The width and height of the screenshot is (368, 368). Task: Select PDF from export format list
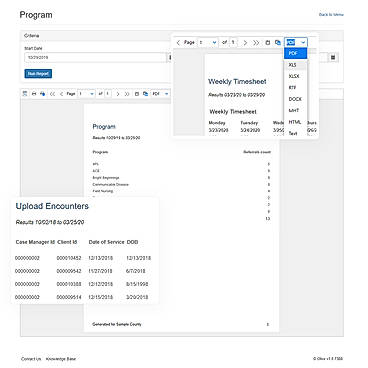click(295, 53)
